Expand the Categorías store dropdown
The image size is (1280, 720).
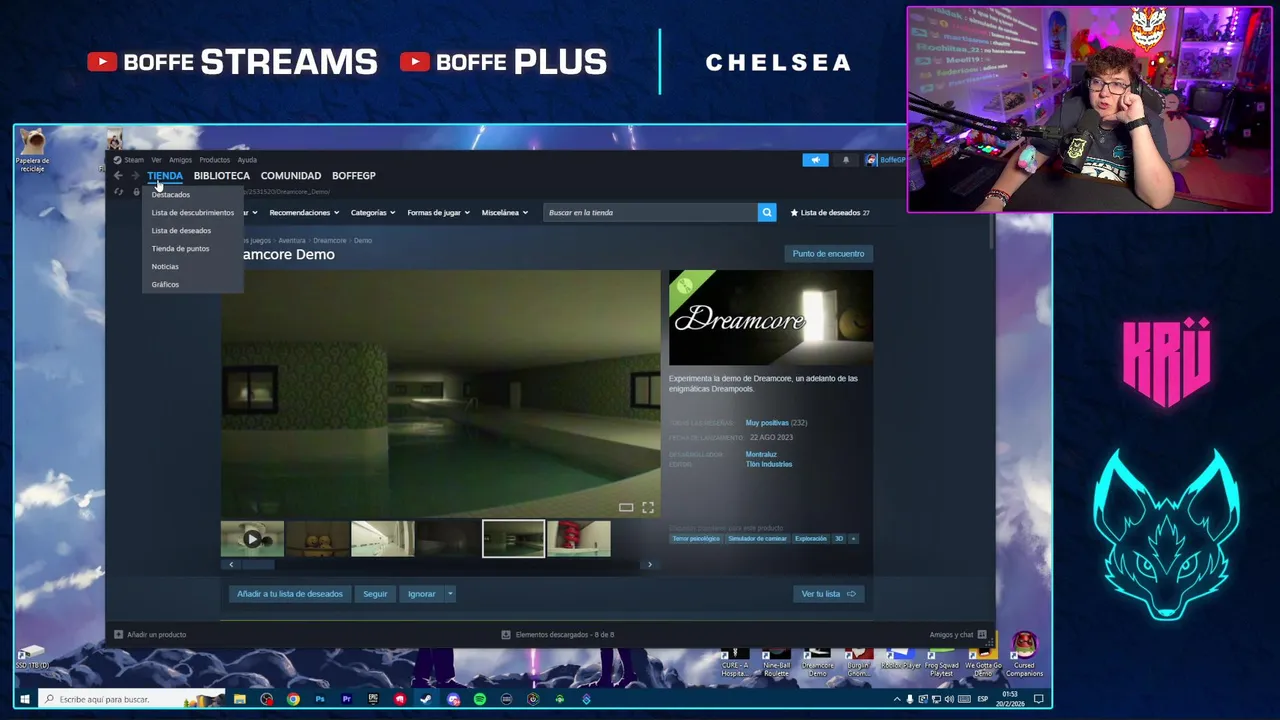click(373, 212)
